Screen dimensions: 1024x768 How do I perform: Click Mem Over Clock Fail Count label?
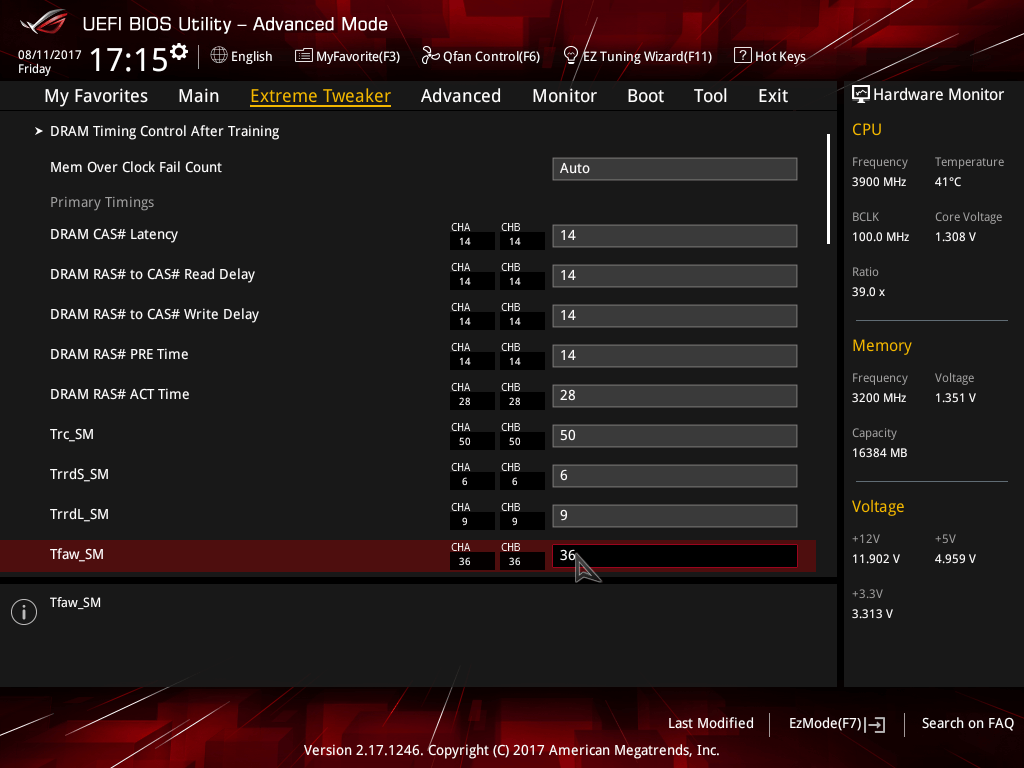[136, 167]
